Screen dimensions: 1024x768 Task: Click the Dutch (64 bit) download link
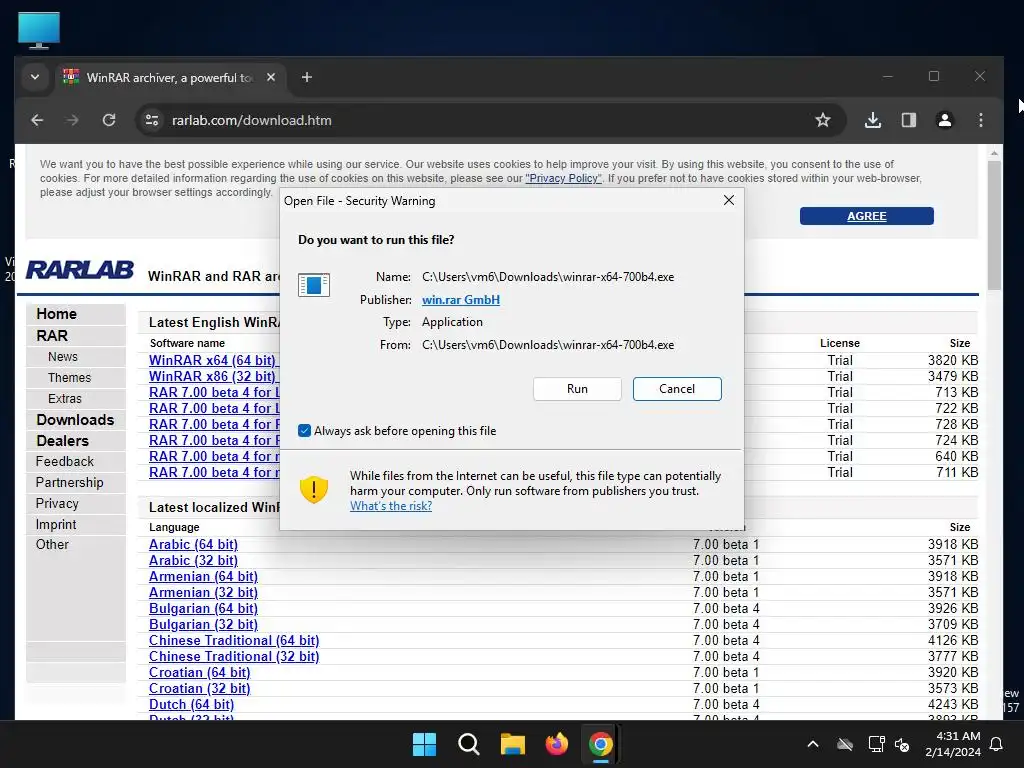(191, 704)
